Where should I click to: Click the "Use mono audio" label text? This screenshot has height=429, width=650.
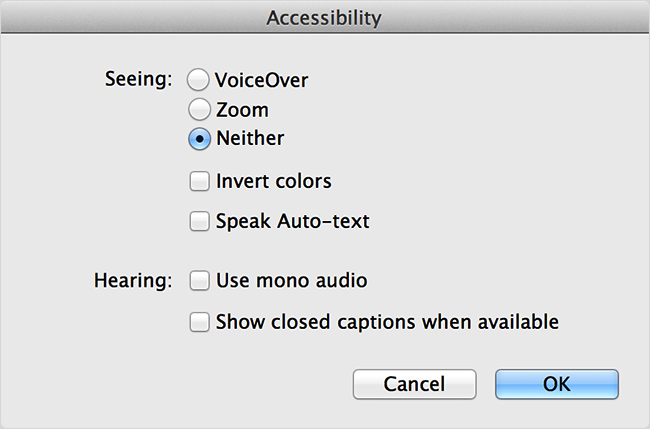point(291,281)
